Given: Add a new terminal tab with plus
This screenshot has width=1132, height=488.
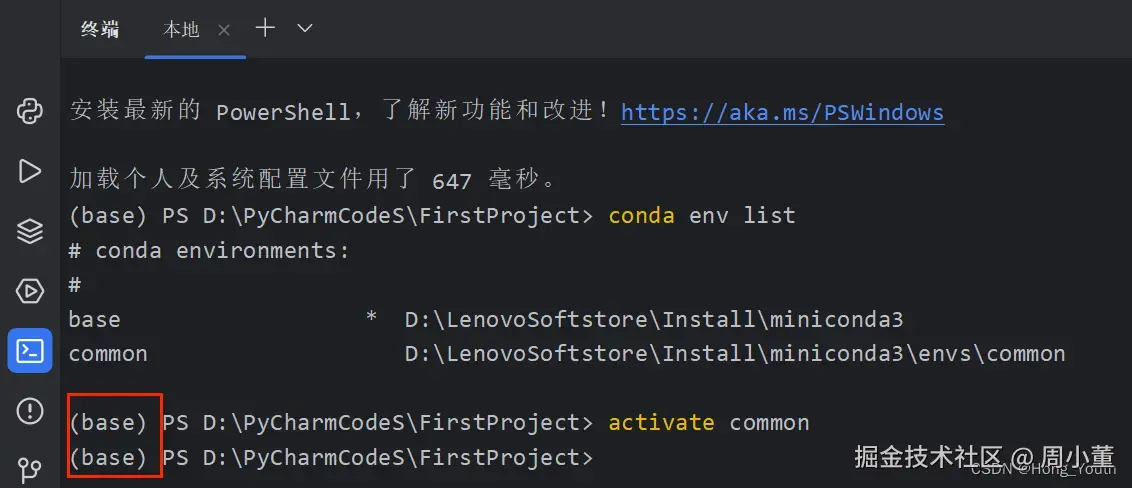Looking at the screenshot, I should pos(265,28).
